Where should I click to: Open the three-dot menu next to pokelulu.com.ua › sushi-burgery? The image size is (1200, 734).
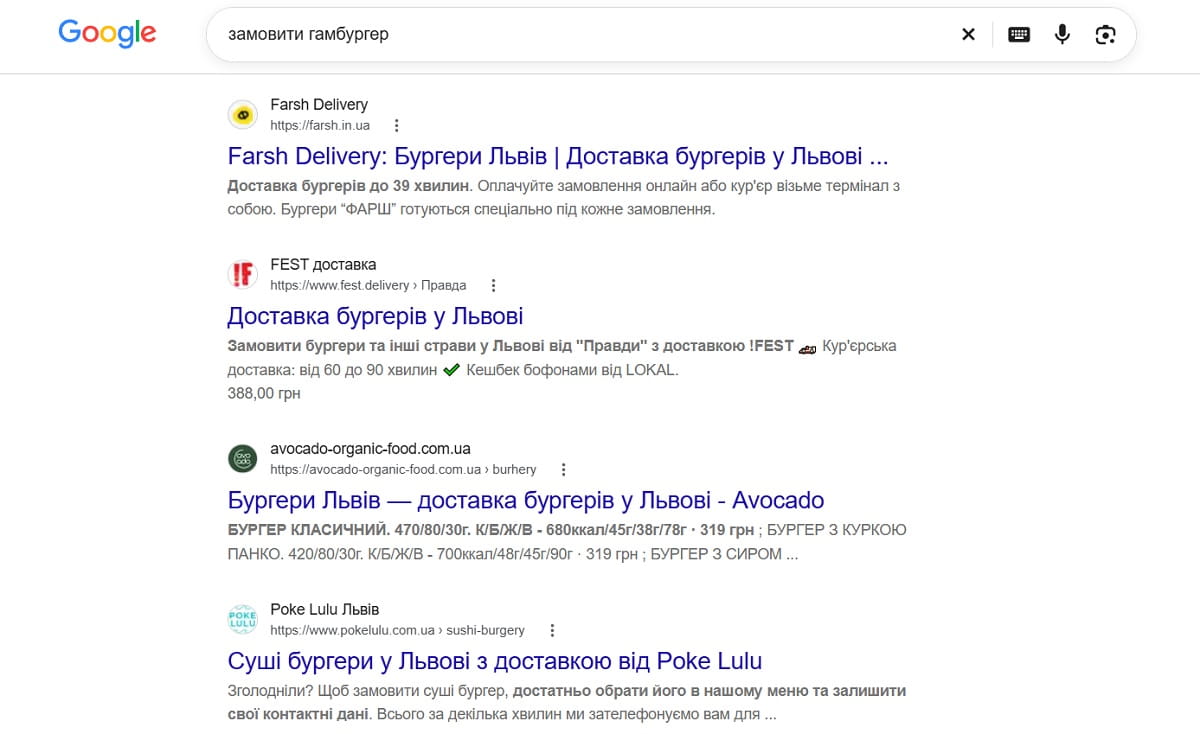[x=552, y=630]
